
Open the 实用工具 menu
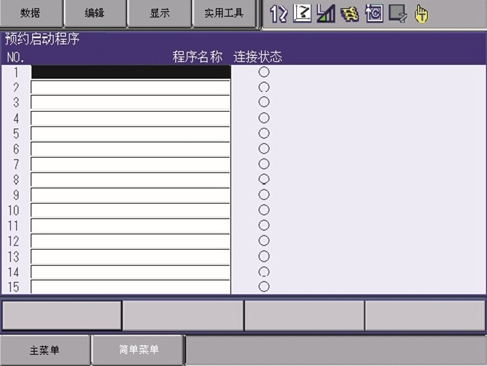(x=224, y=13)
